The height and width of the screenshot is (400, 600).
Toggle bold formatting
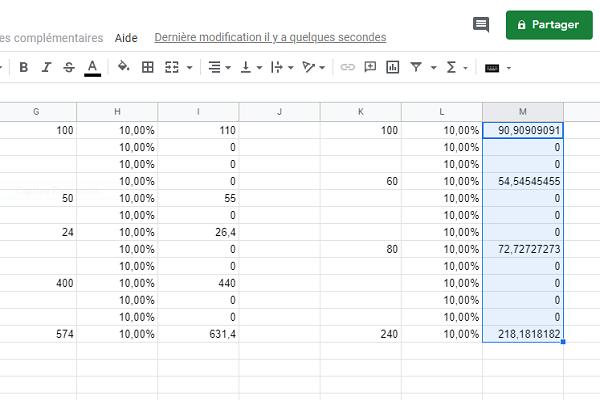click(x=23, y=68)
